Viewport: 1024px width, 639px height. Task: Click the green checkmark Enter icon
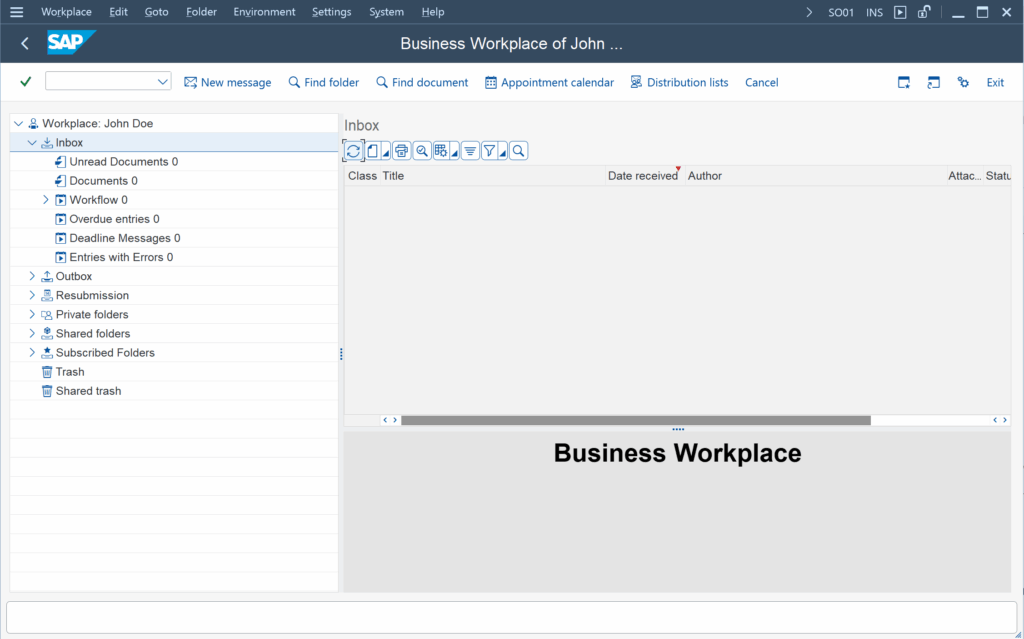point(26,82)
